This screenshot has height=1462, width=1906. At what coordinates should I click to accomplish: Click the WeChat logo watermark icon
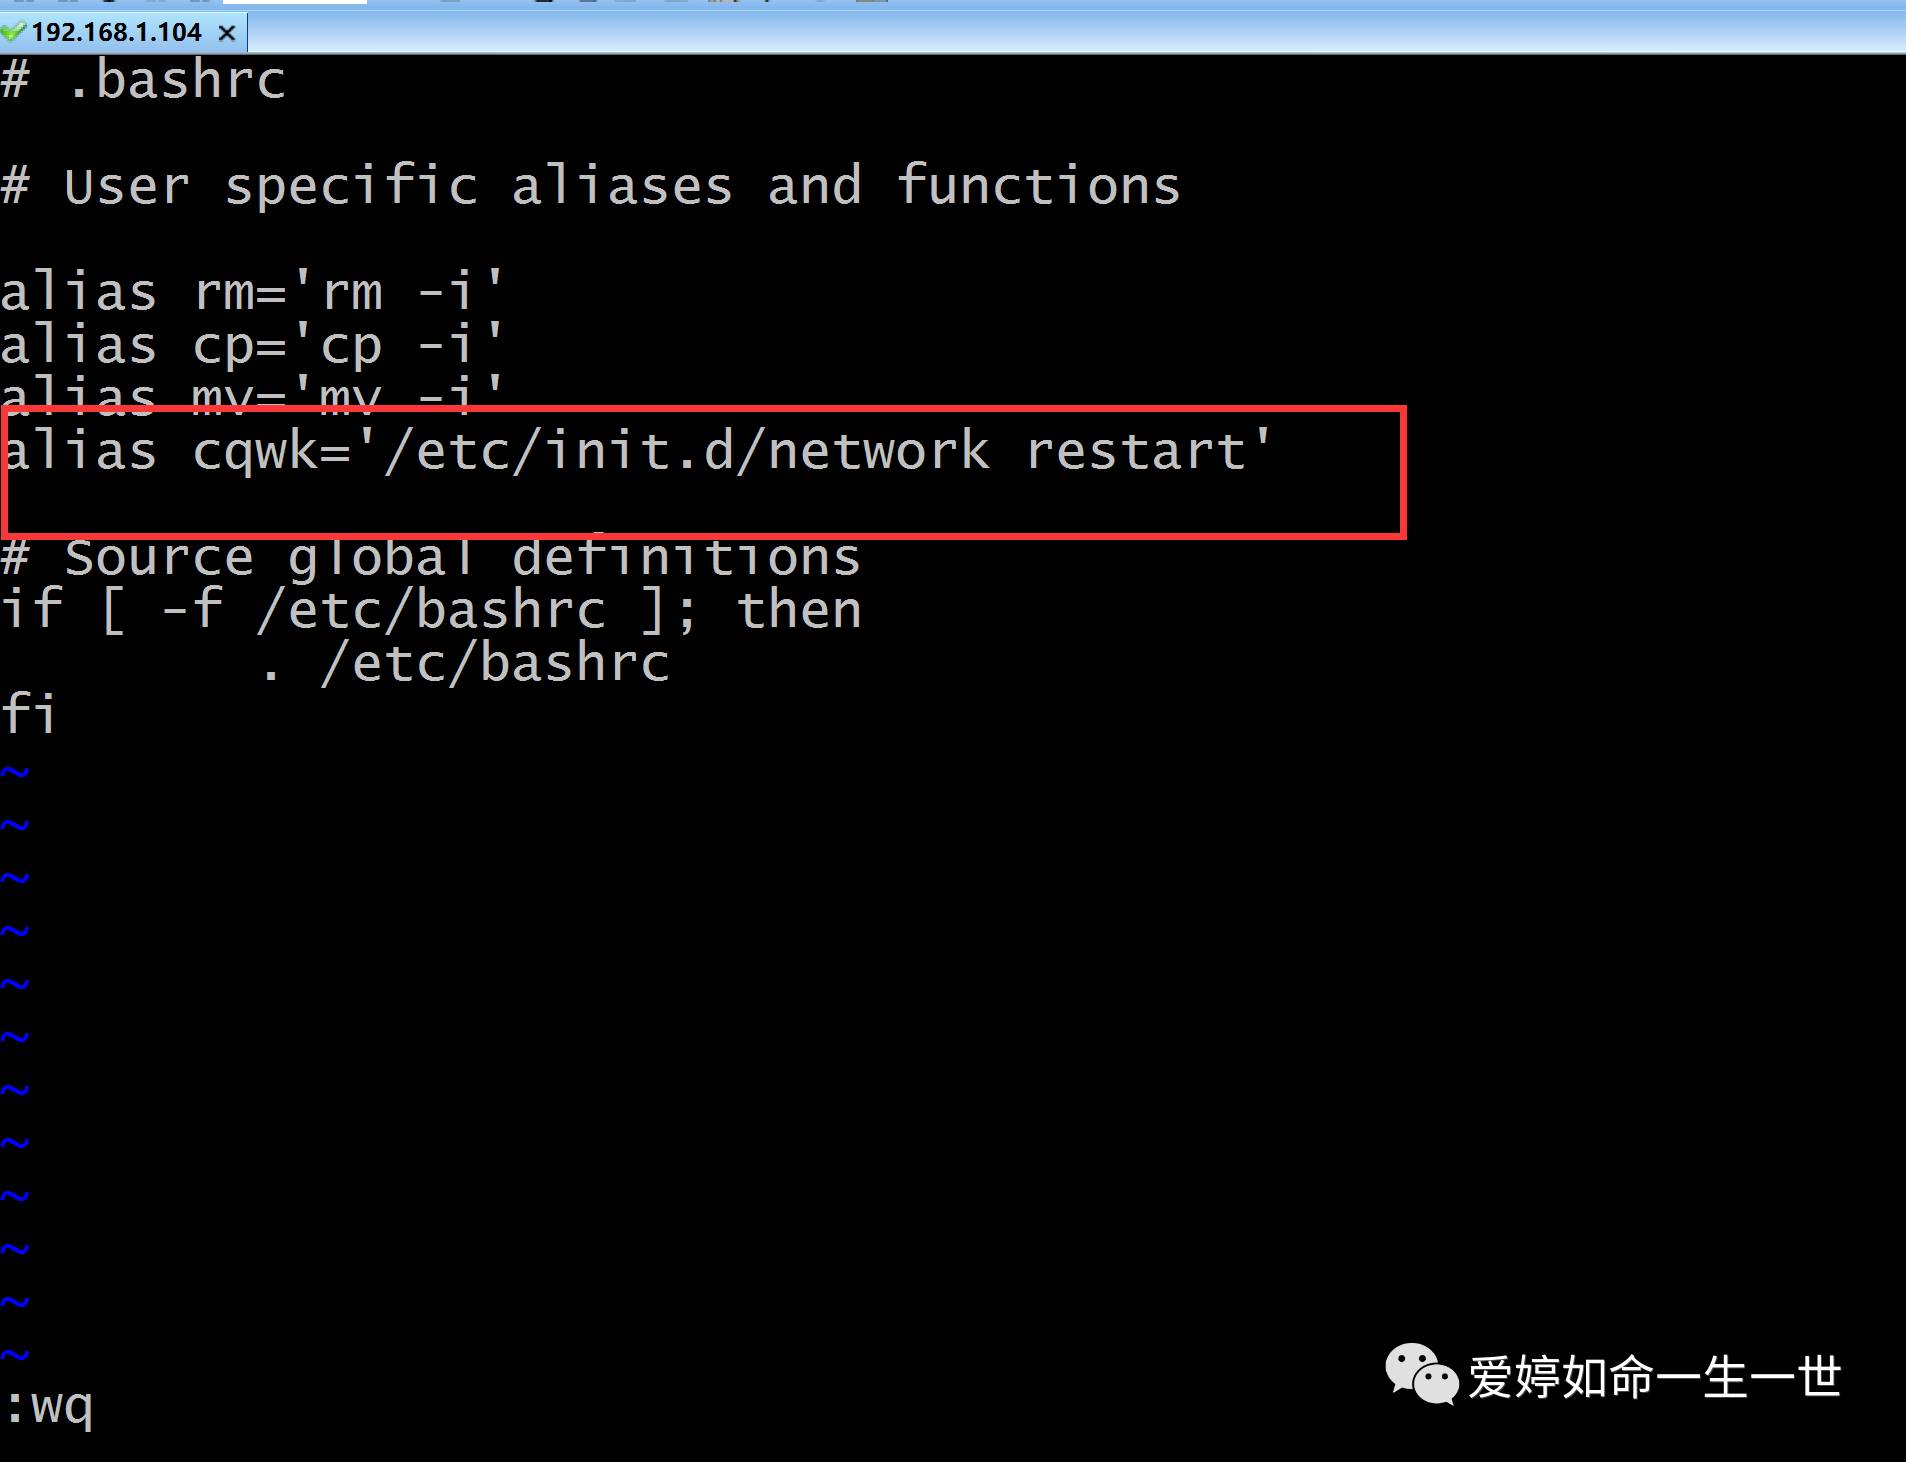1420,1374
